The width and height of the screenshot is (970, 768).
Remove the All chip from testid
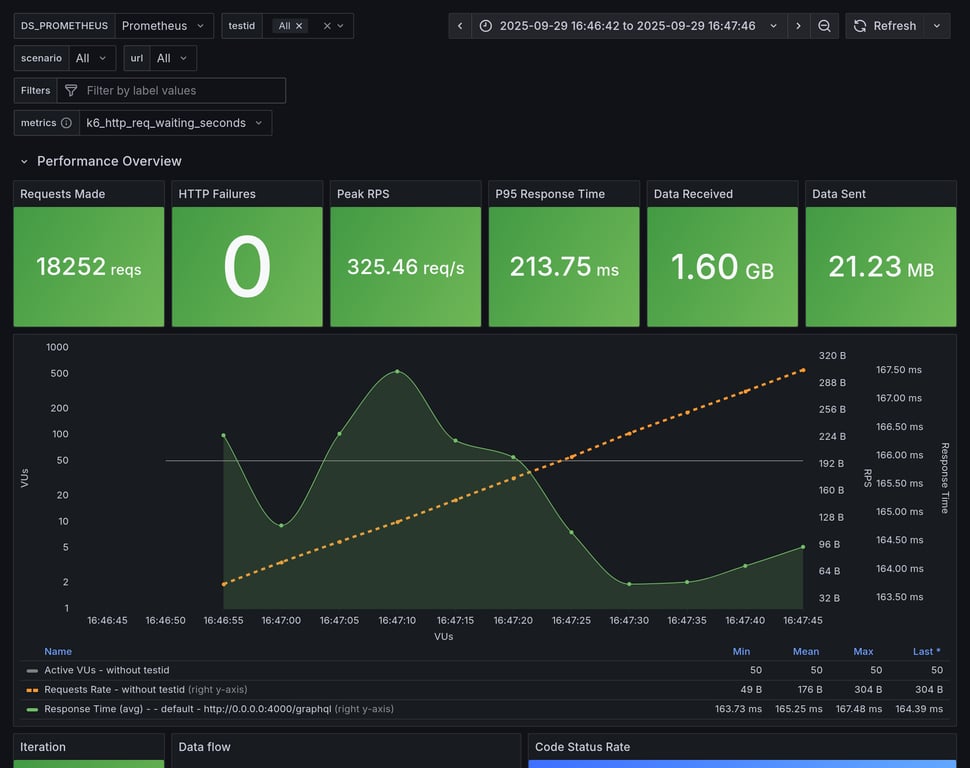point(299,26)
